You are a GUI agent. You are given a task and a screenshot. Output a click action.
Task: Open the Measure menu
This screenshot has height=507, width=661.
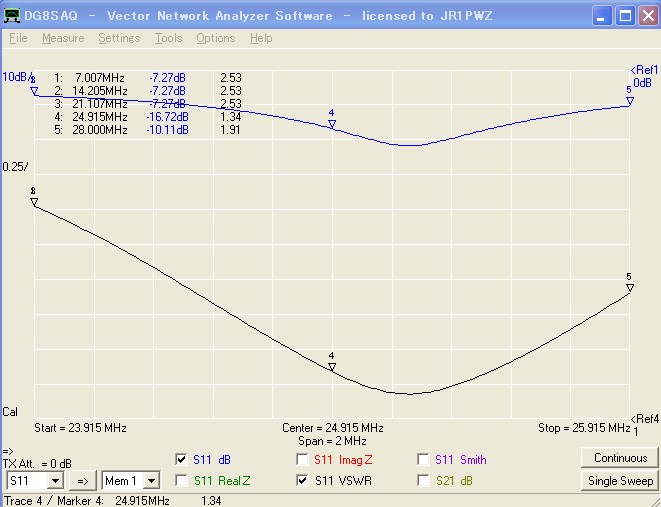tap(63, 38)
